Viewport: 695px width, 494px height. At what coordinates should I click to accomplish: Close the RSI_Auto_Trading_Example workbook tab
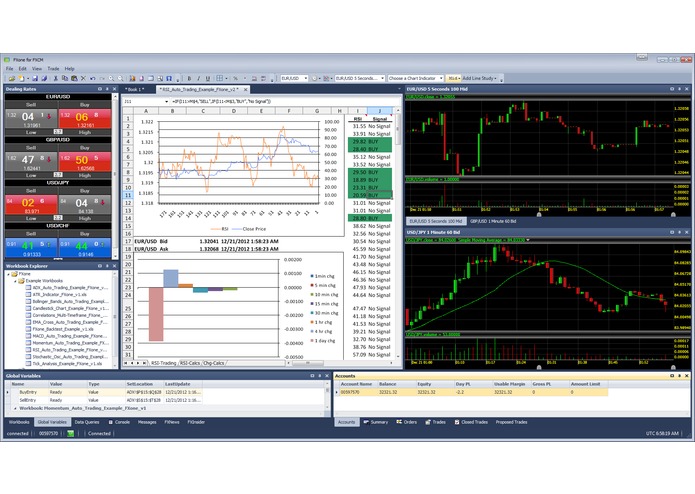(x=245, y=89)
